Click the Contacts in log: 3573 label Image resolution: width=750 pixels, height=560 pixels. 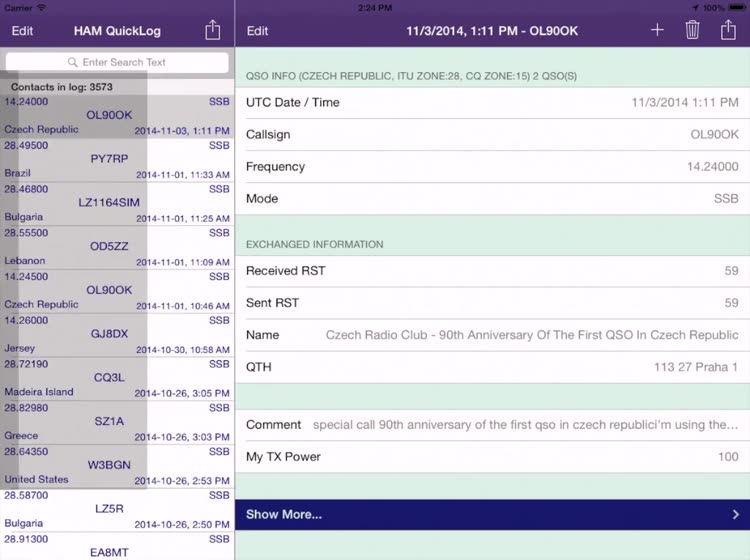62,87
